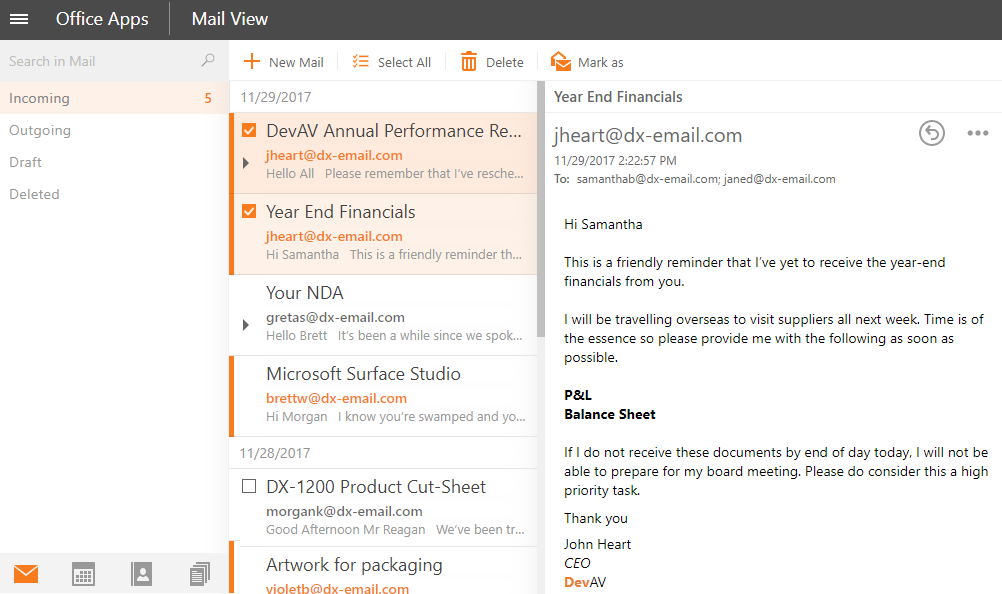This screenshot has height=594, width=1002.
Task: Select the Outgoing folder
Action: (40, 130)
